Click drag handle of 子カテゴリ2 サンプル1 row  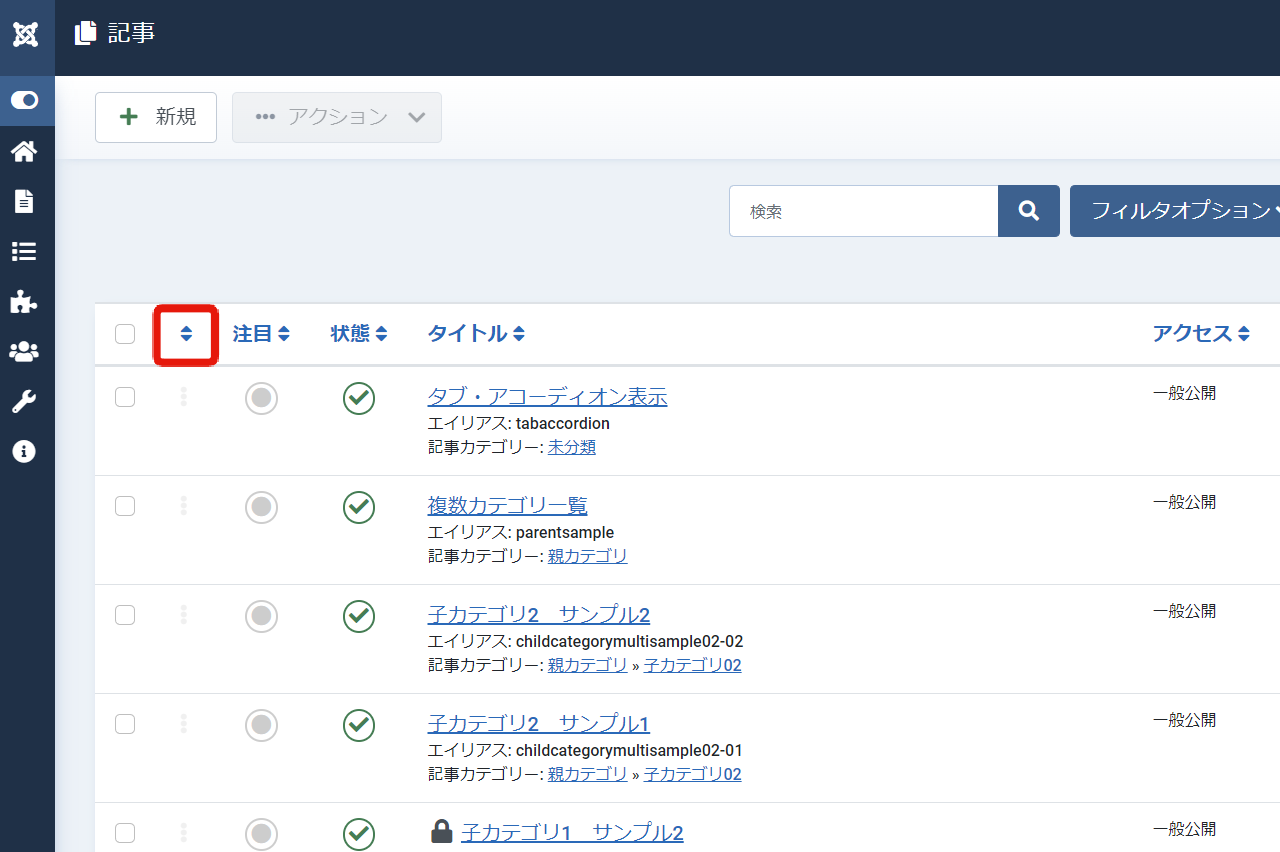(x=184, y=724)
